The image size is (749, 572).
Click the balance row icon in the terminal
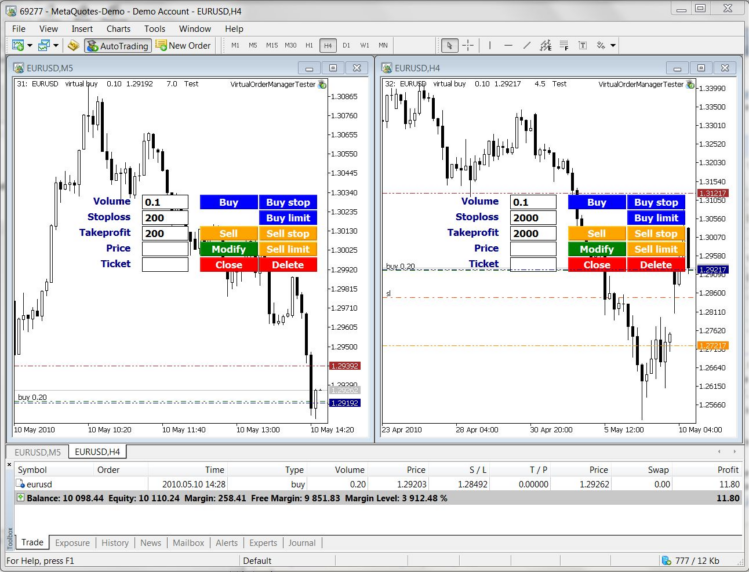(21, 498)
